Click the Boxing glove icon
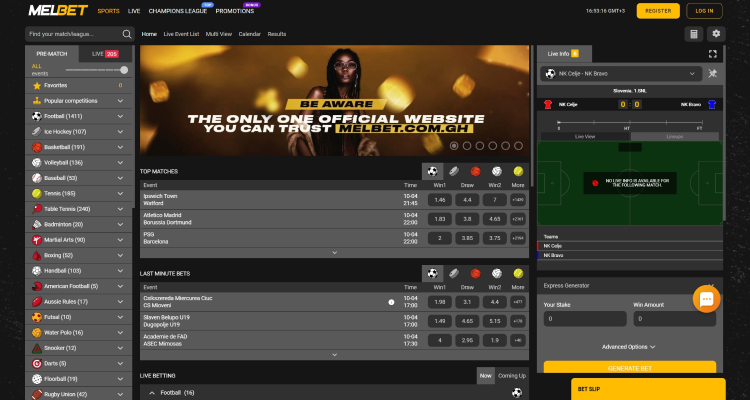 [37, 256]
